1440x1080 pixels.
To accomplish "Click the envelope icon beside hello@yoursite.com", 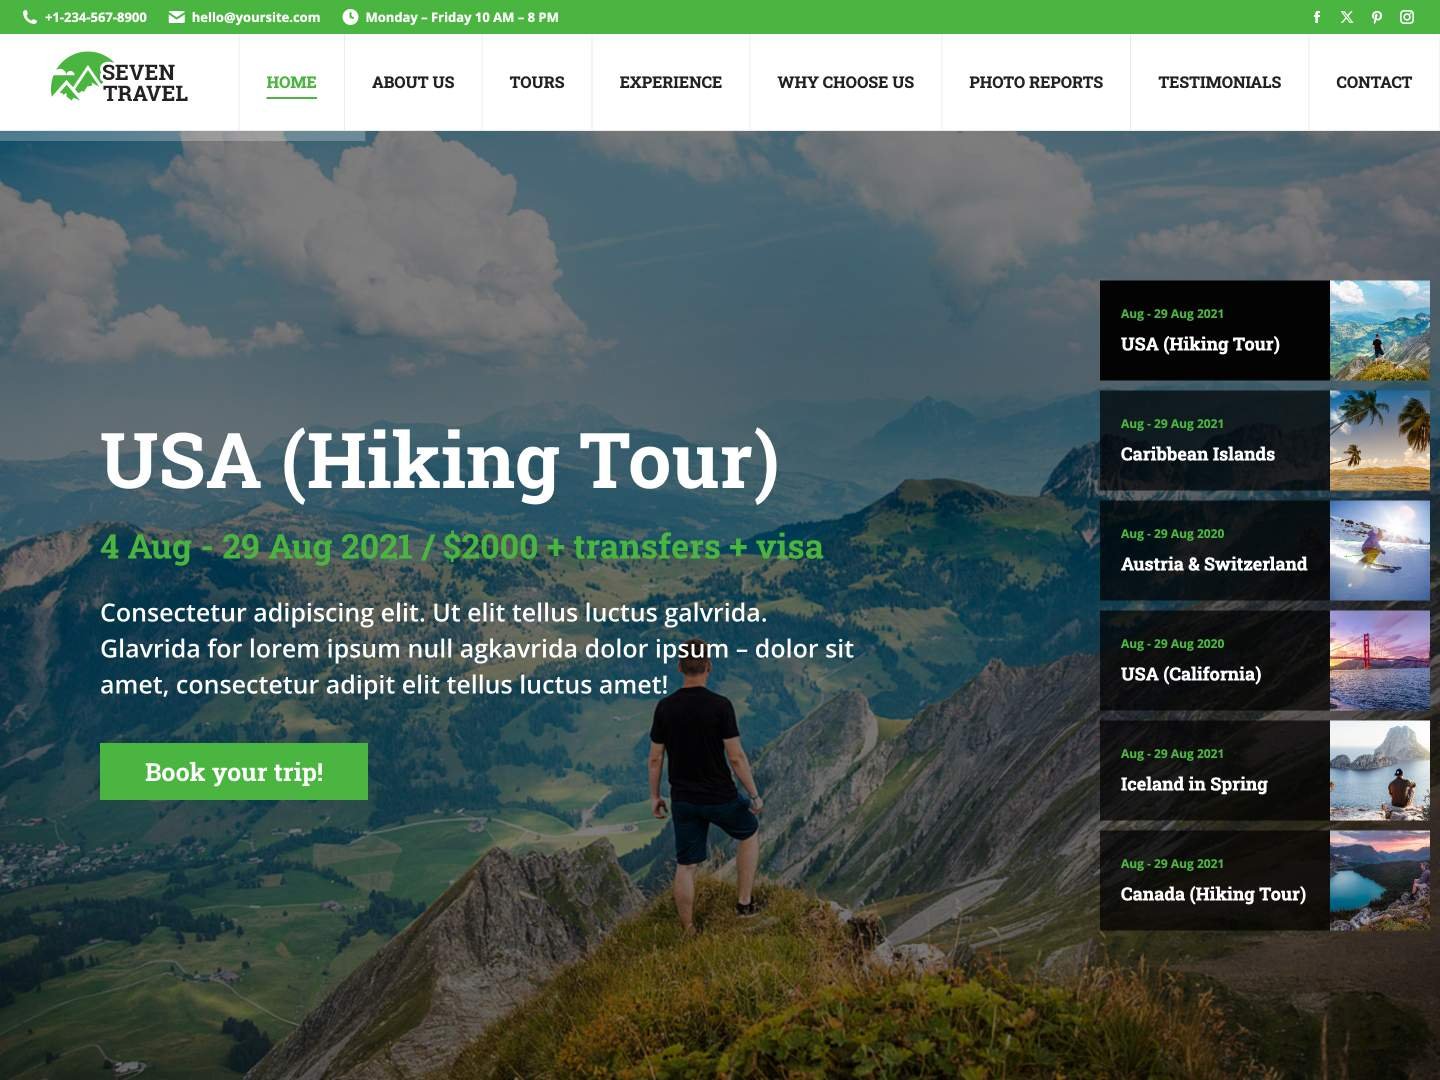I will point(176,17).
